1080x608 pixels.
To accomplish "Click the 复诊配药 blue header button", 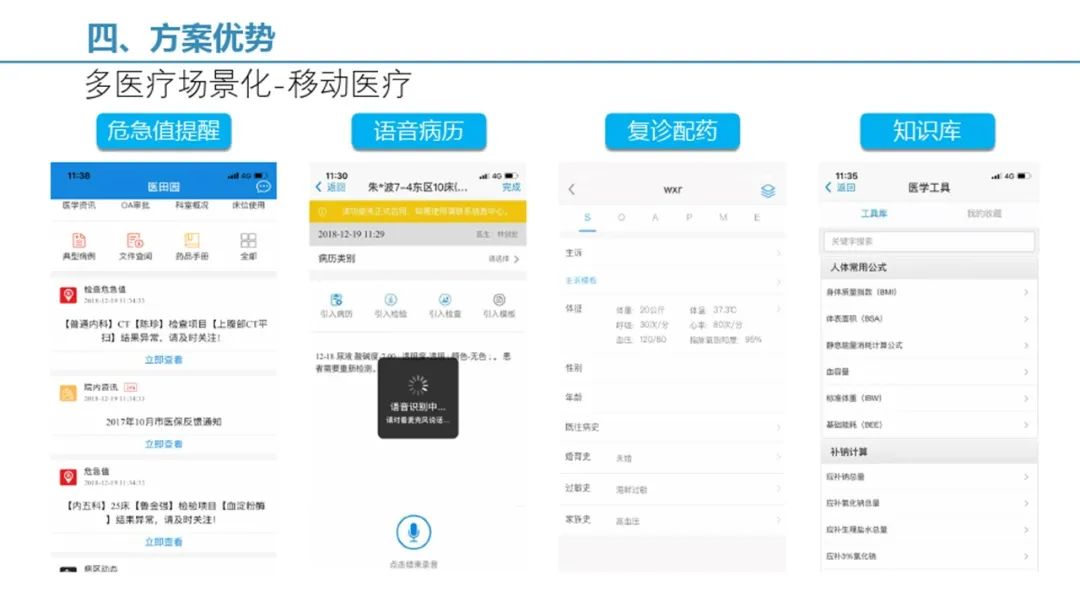I will (x=672, y=131).
